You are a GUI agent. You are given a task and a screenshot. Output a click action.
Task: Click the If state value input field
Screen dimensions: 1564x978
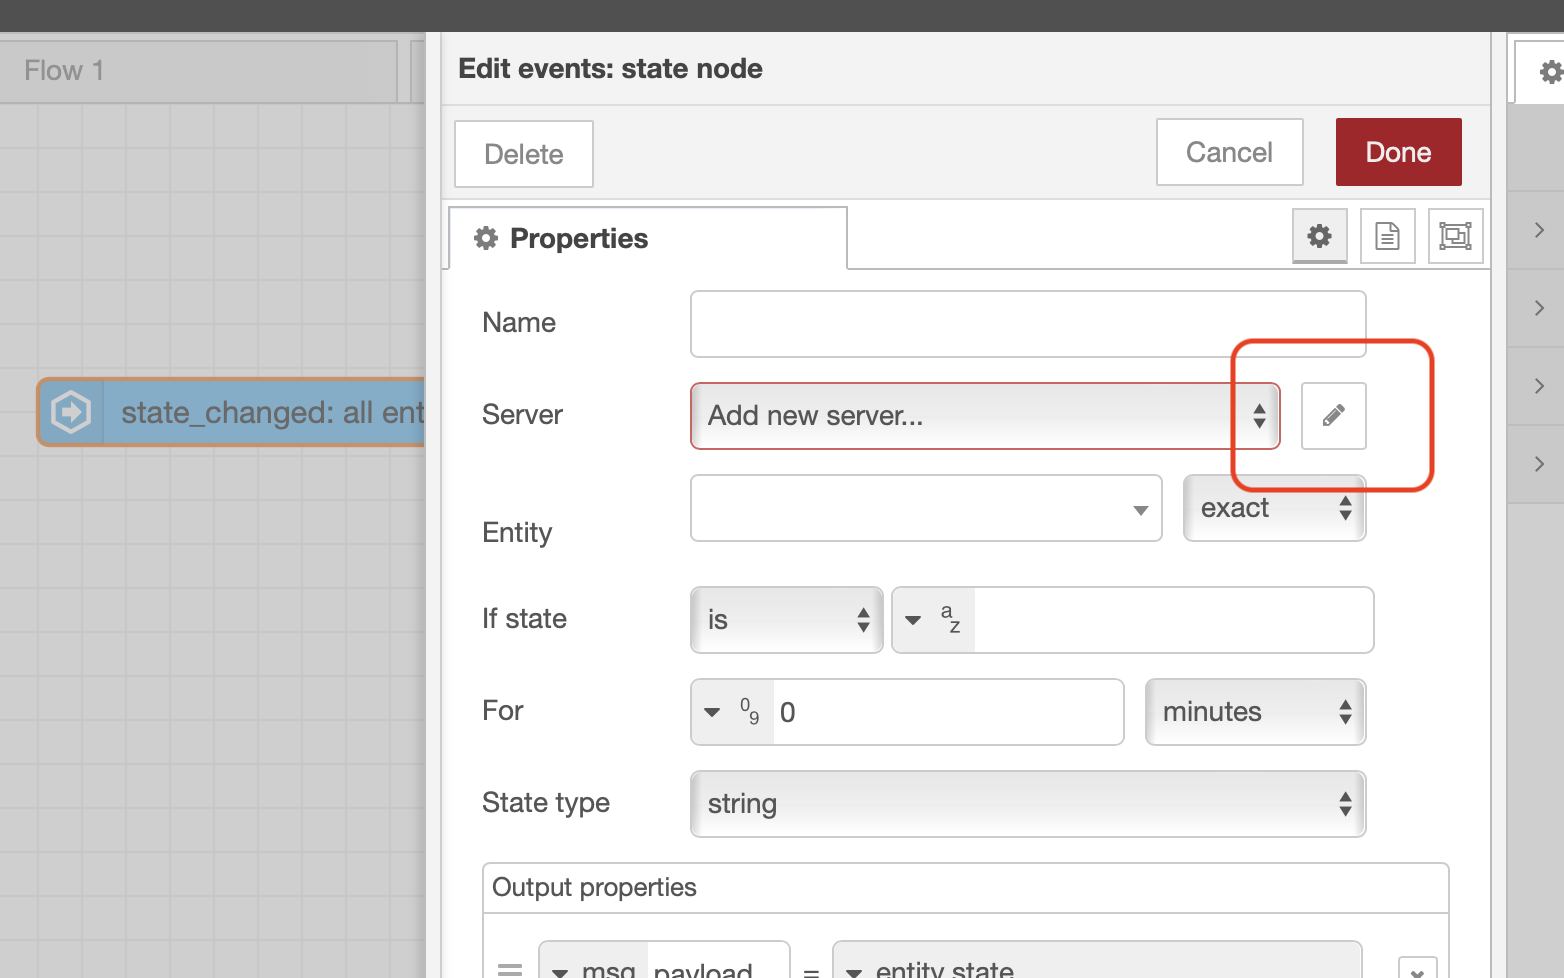click(1174, 620)
